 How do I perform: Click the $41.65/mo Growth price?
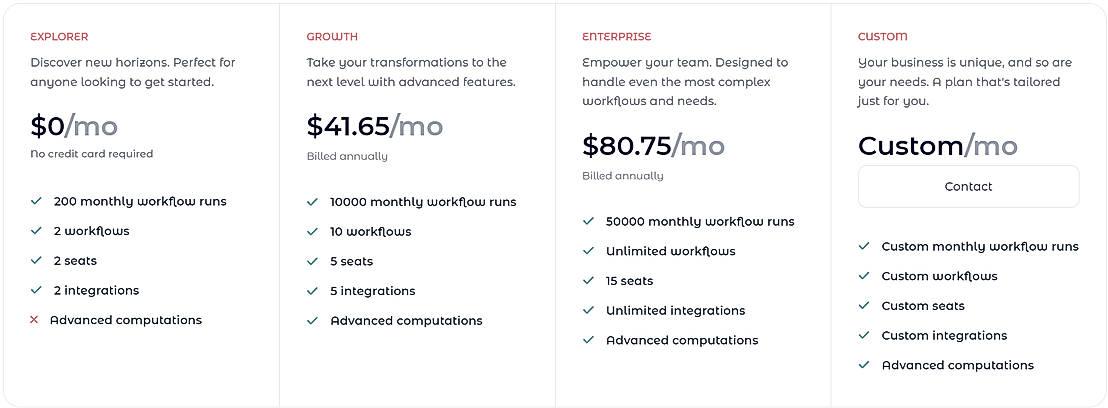click(x=374, y=126)
